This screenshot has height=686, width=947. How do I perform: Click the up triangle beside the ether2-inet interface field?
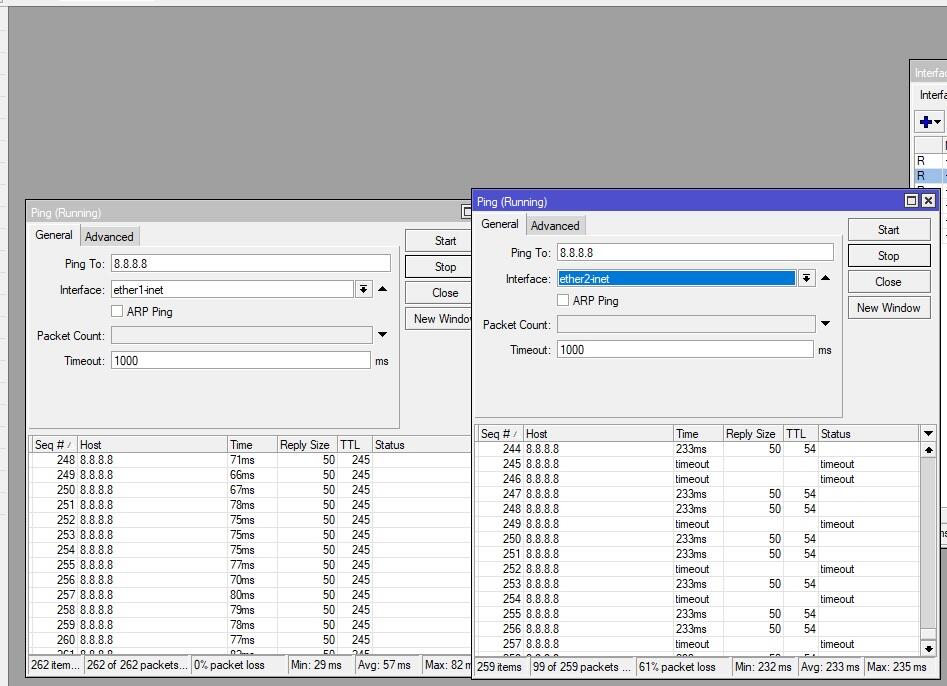[825, 279]
